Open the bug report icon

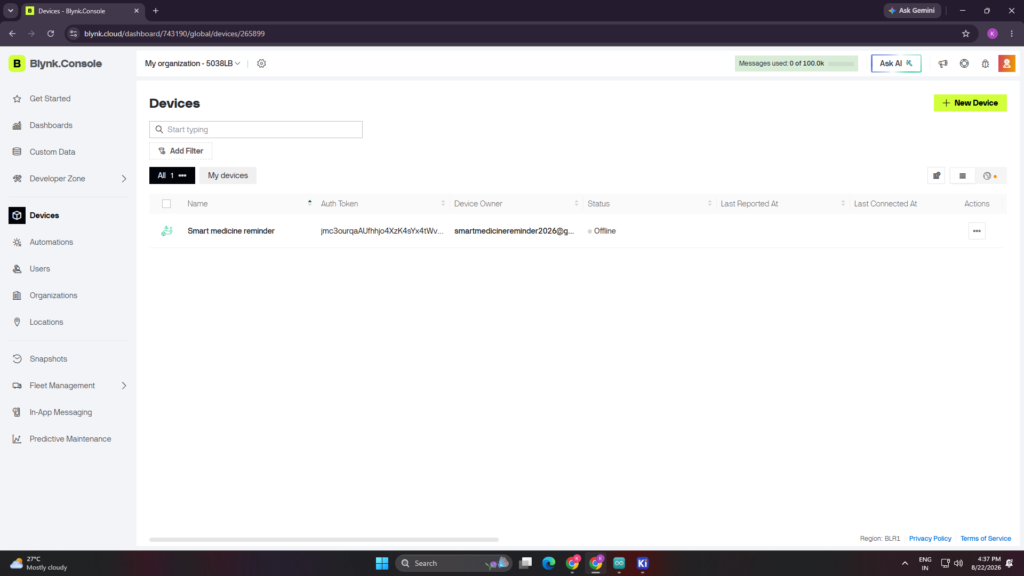tap(985, 63)
